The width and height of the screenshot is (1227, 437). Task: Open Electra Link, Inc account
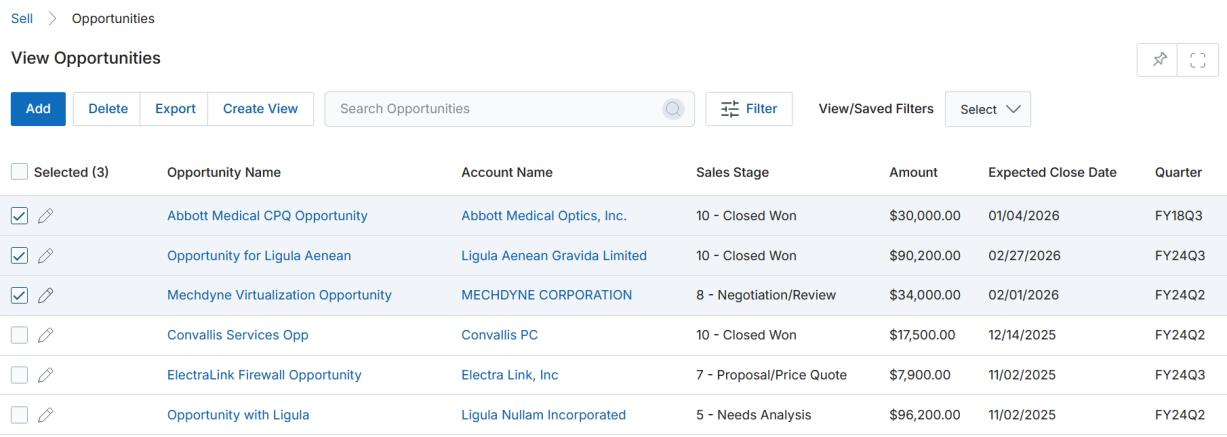coord(510,375)
